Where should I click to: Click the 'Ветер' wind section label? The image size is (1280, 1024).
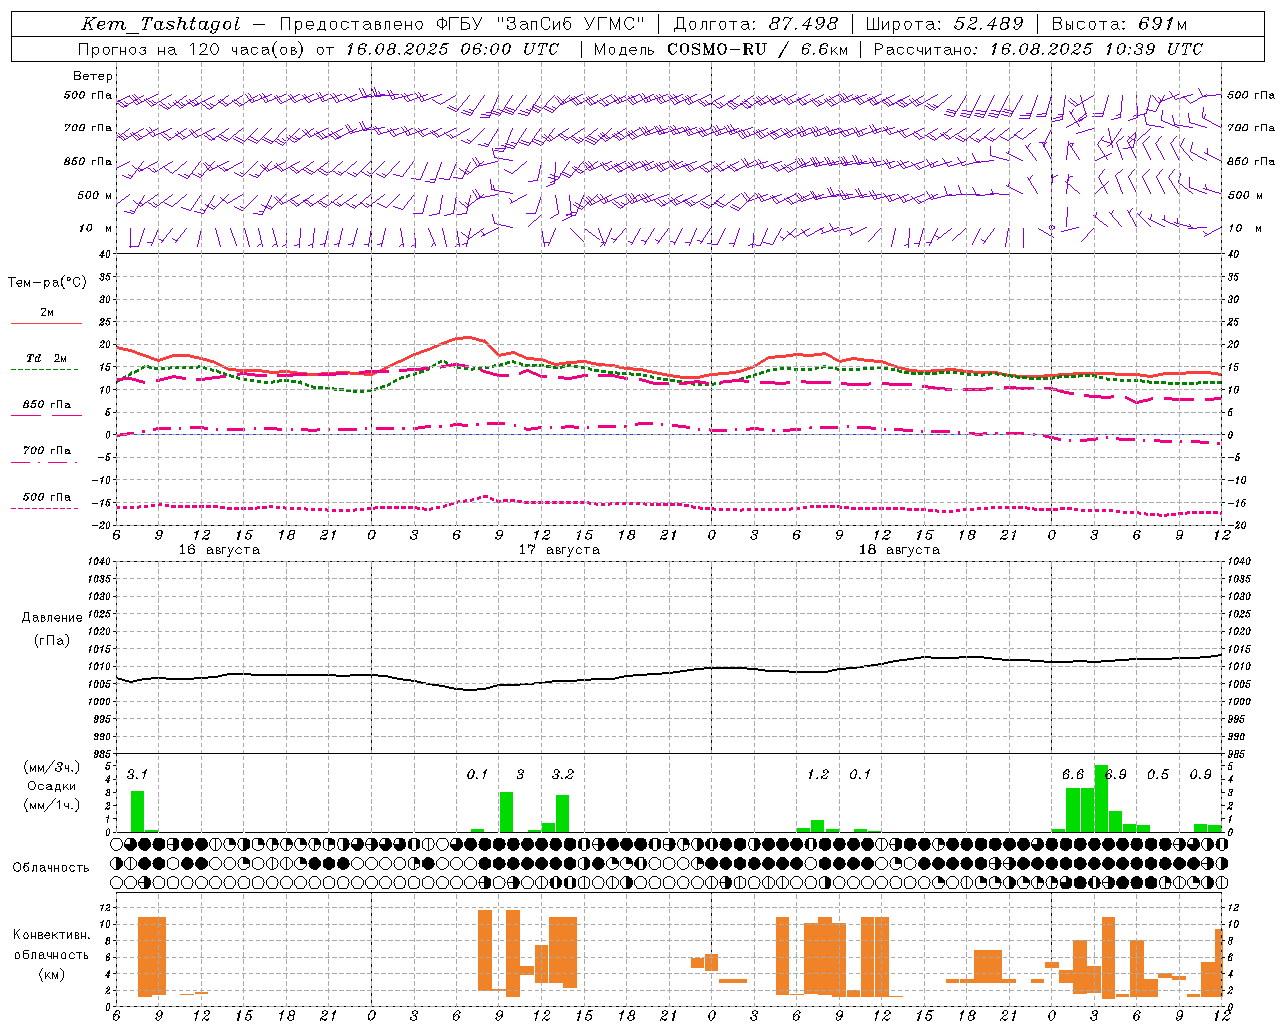93,76
